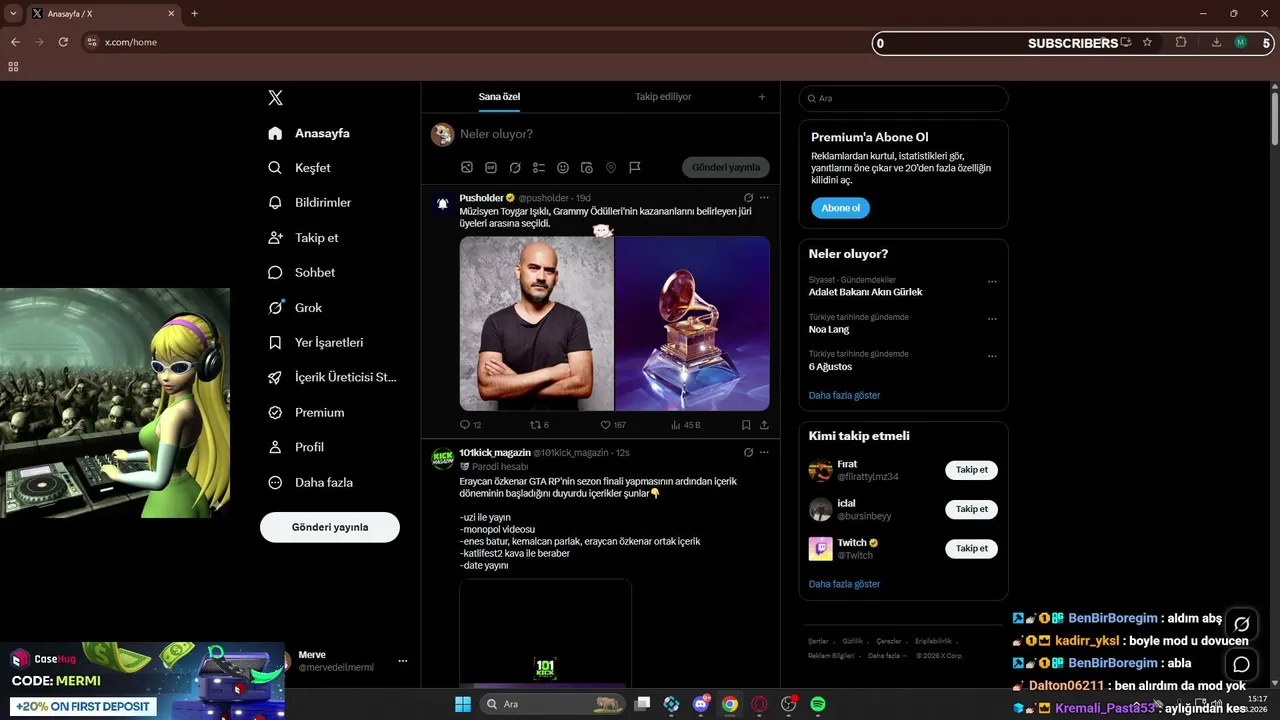Image resolution: width=1280 pixels, height=720 pixels.
Task: Switch to the Sana özel tab
Action: click(499, 97)
